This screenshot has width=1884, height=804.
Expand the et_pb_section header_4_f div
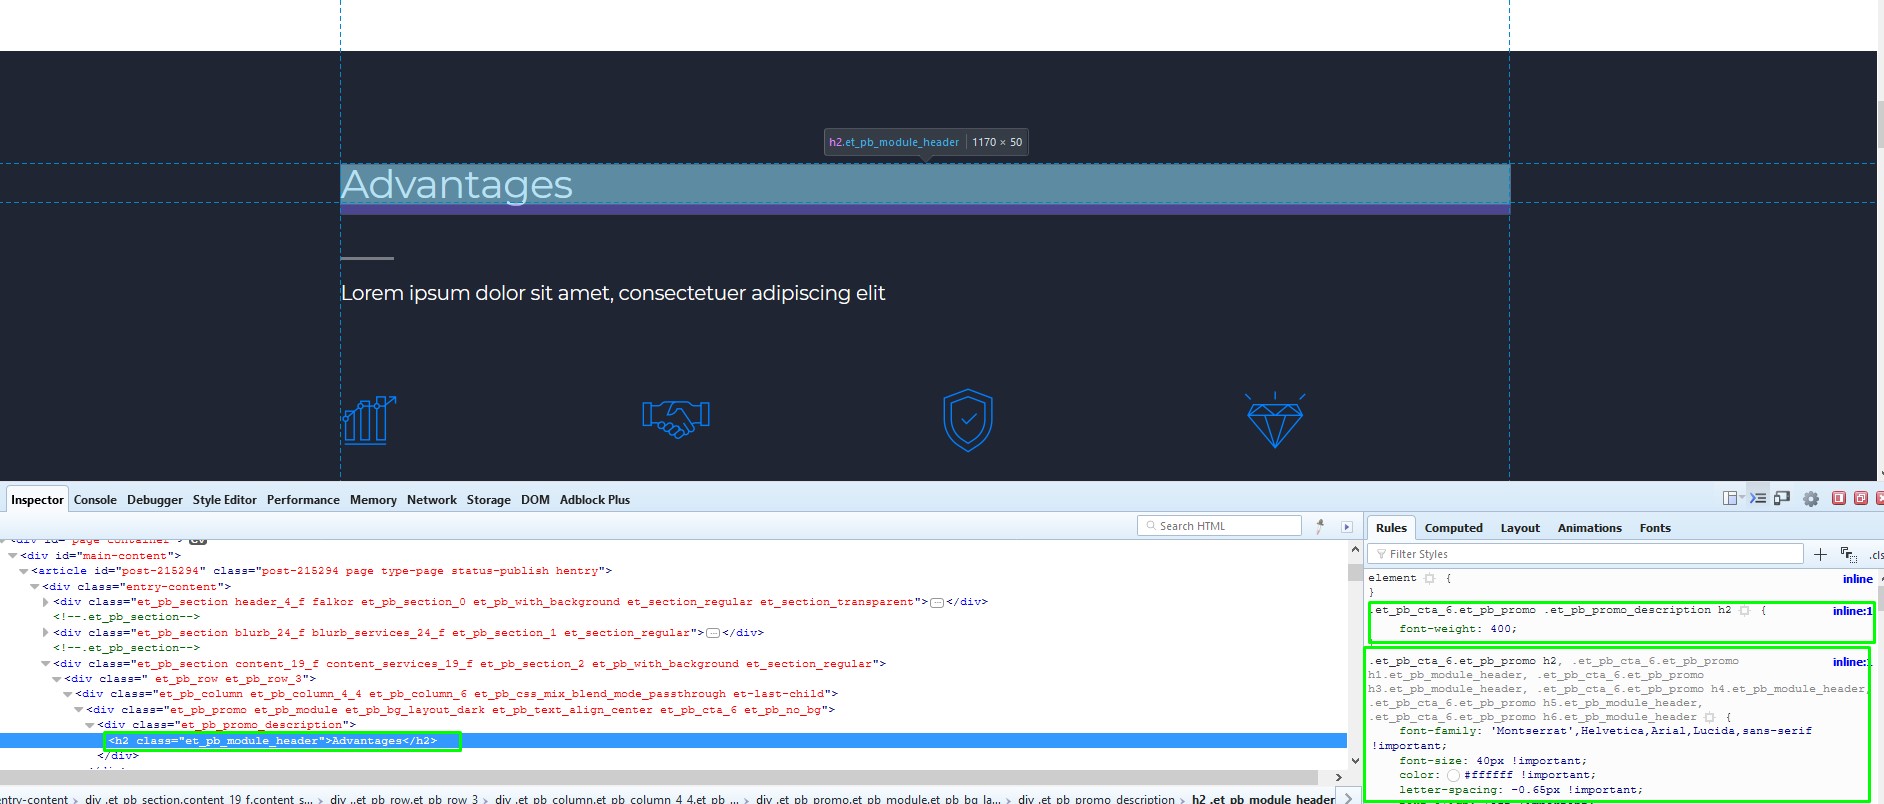coord(46,602)
